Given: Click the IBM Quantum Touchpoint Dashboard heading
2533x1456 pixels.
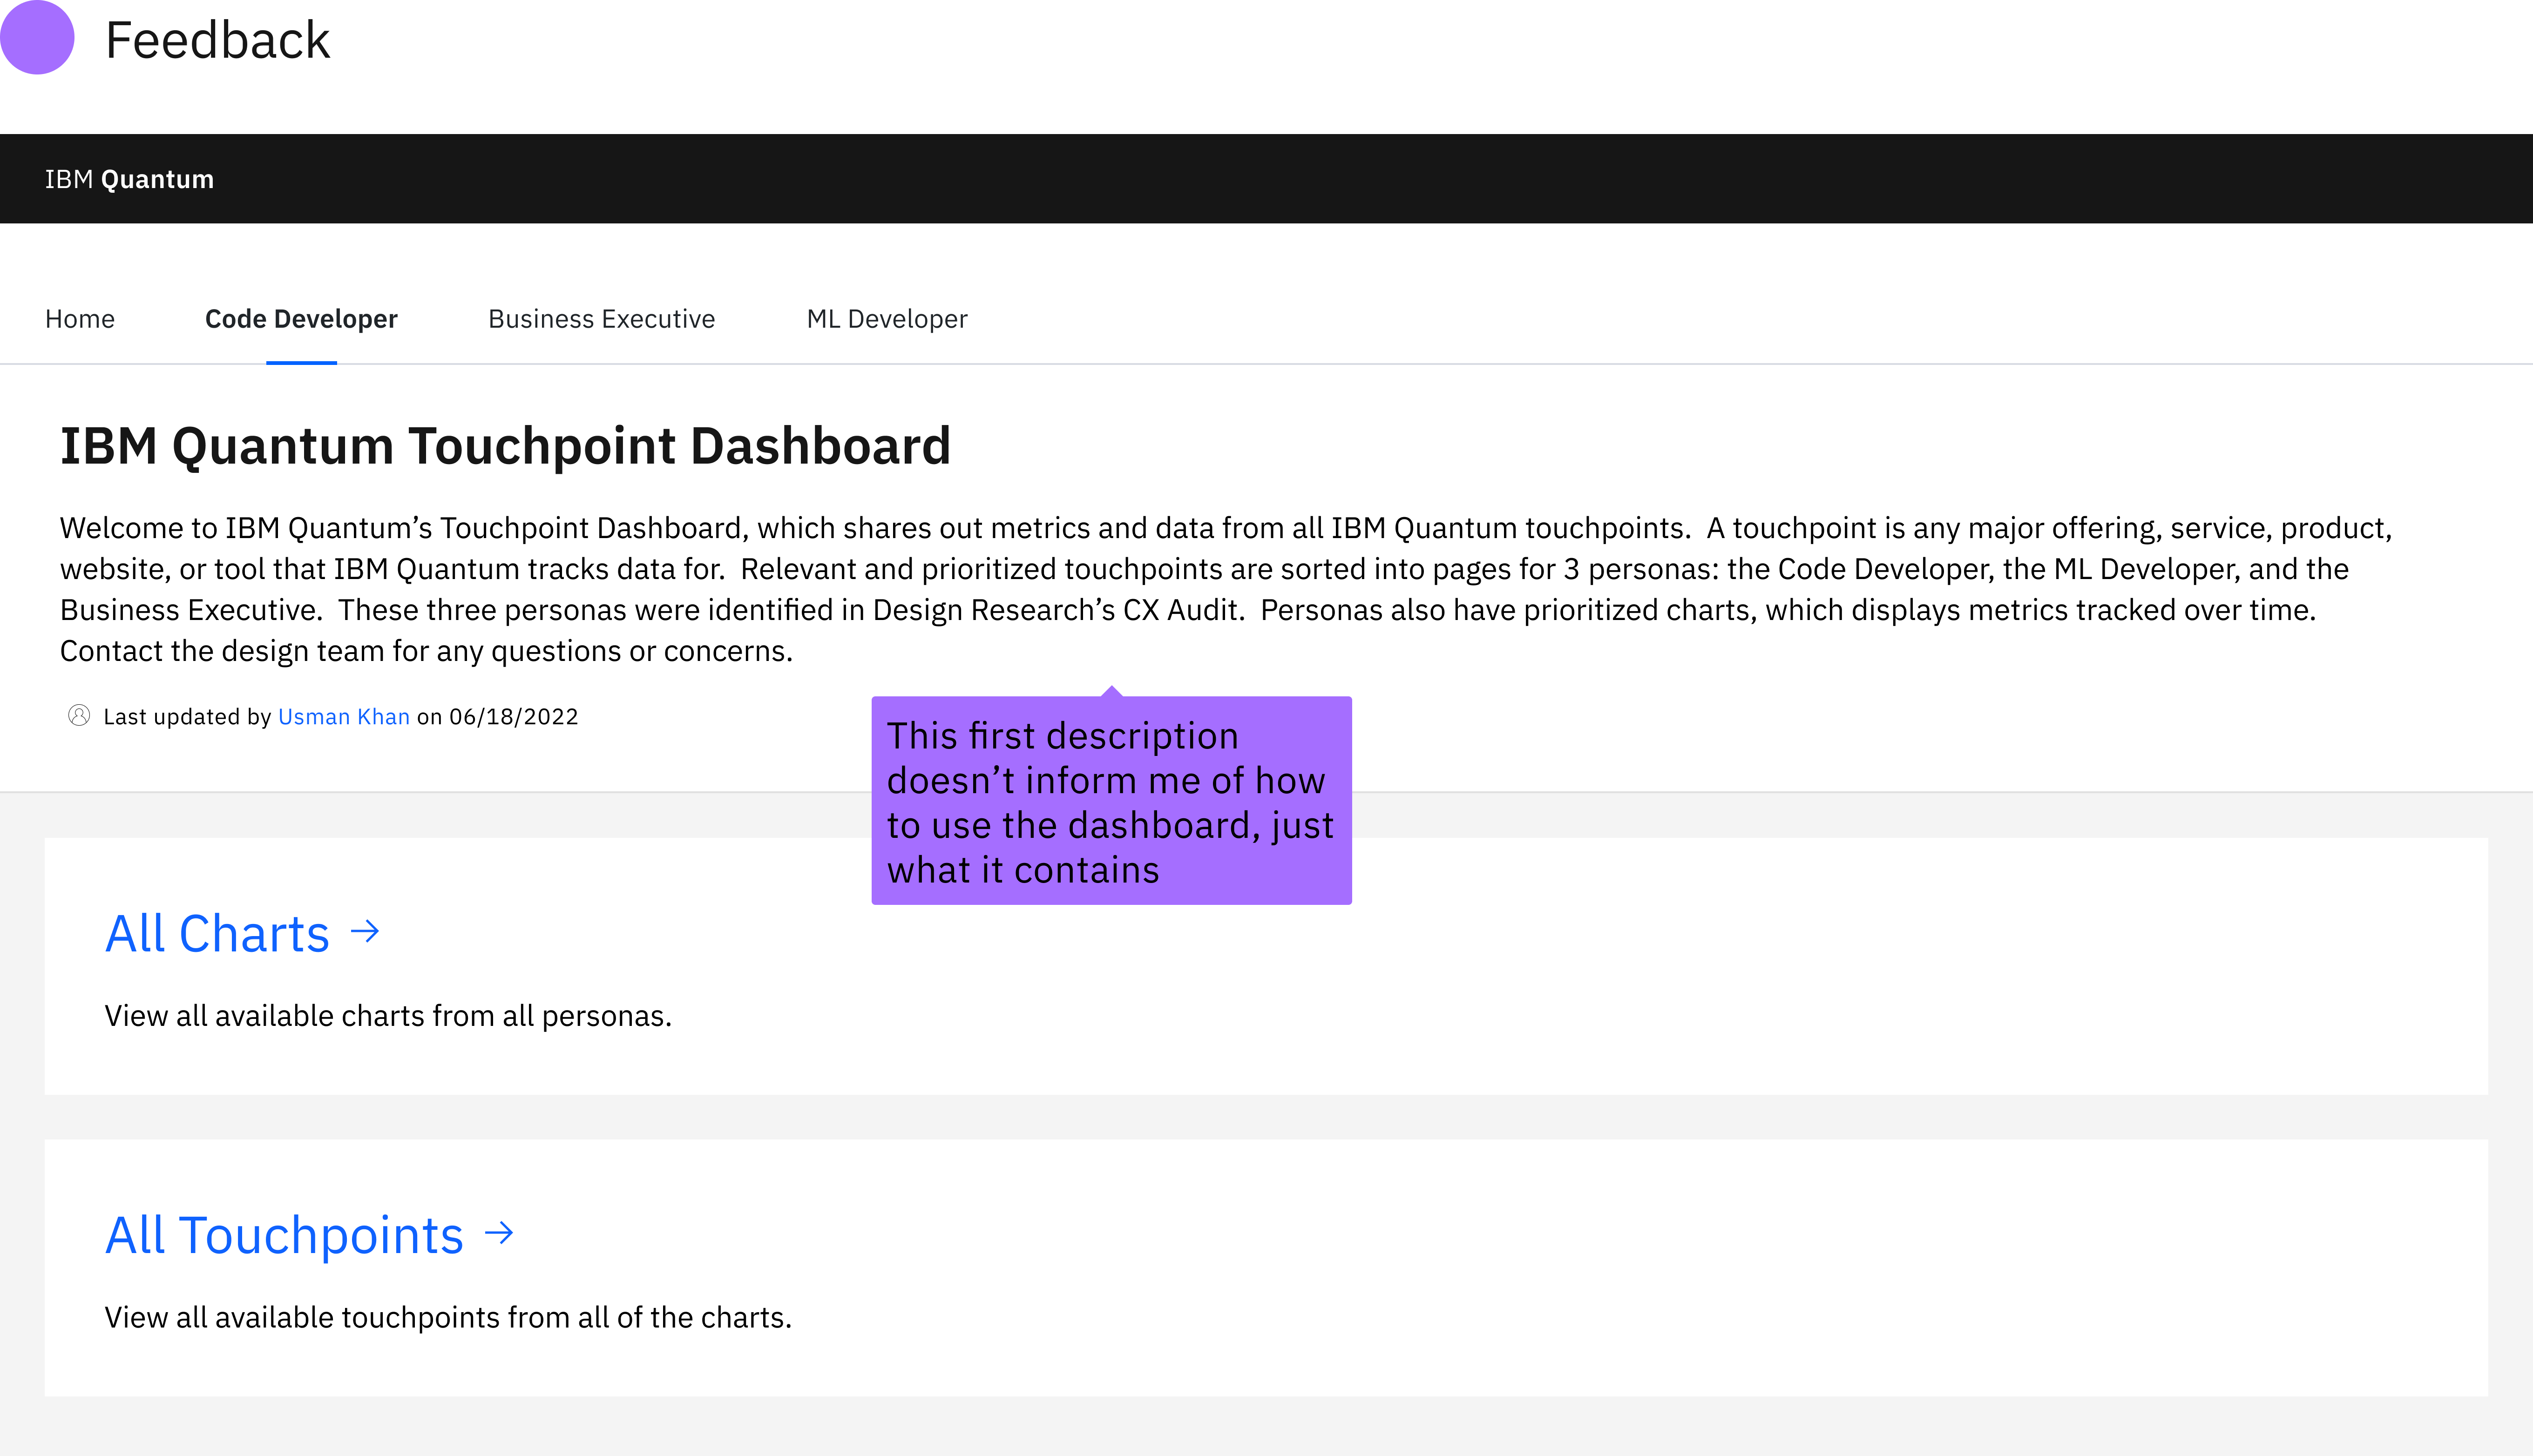Looking at the screenshot, I should 505,446.
